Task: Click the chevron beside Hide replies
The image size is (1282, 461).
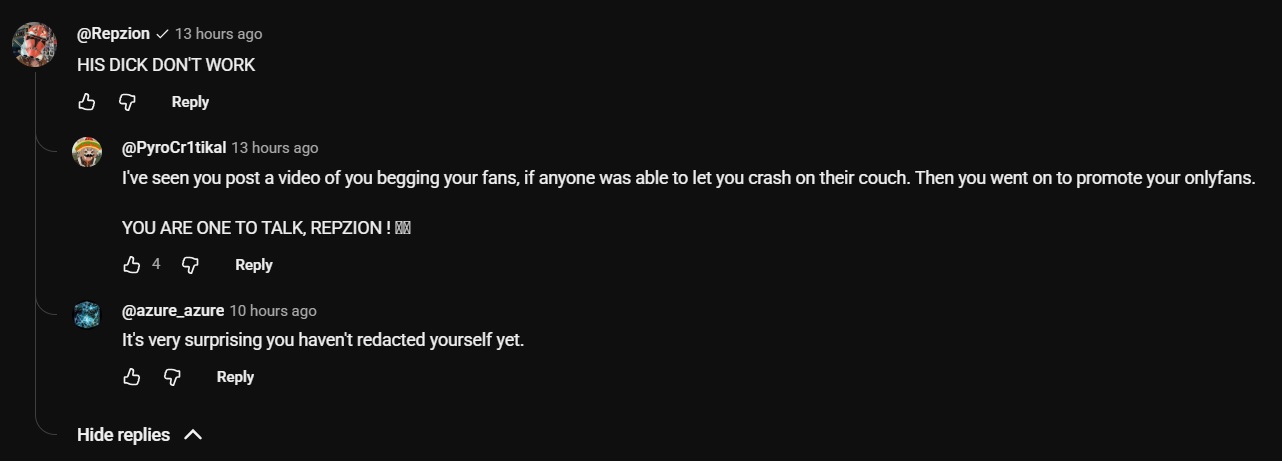Action: (194, 435)
